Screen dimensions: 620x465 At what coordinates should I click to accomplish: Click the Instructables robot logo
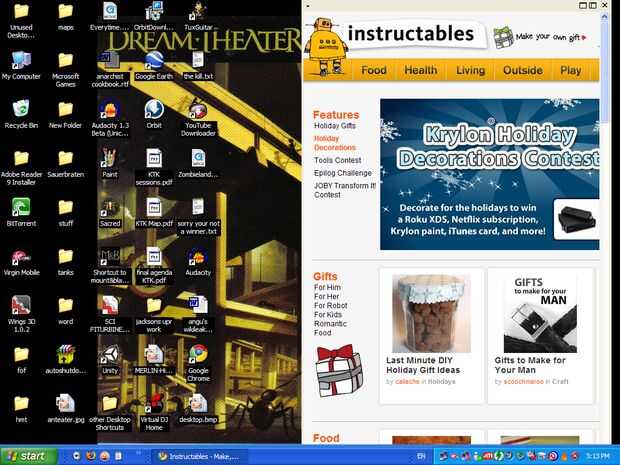325,47
